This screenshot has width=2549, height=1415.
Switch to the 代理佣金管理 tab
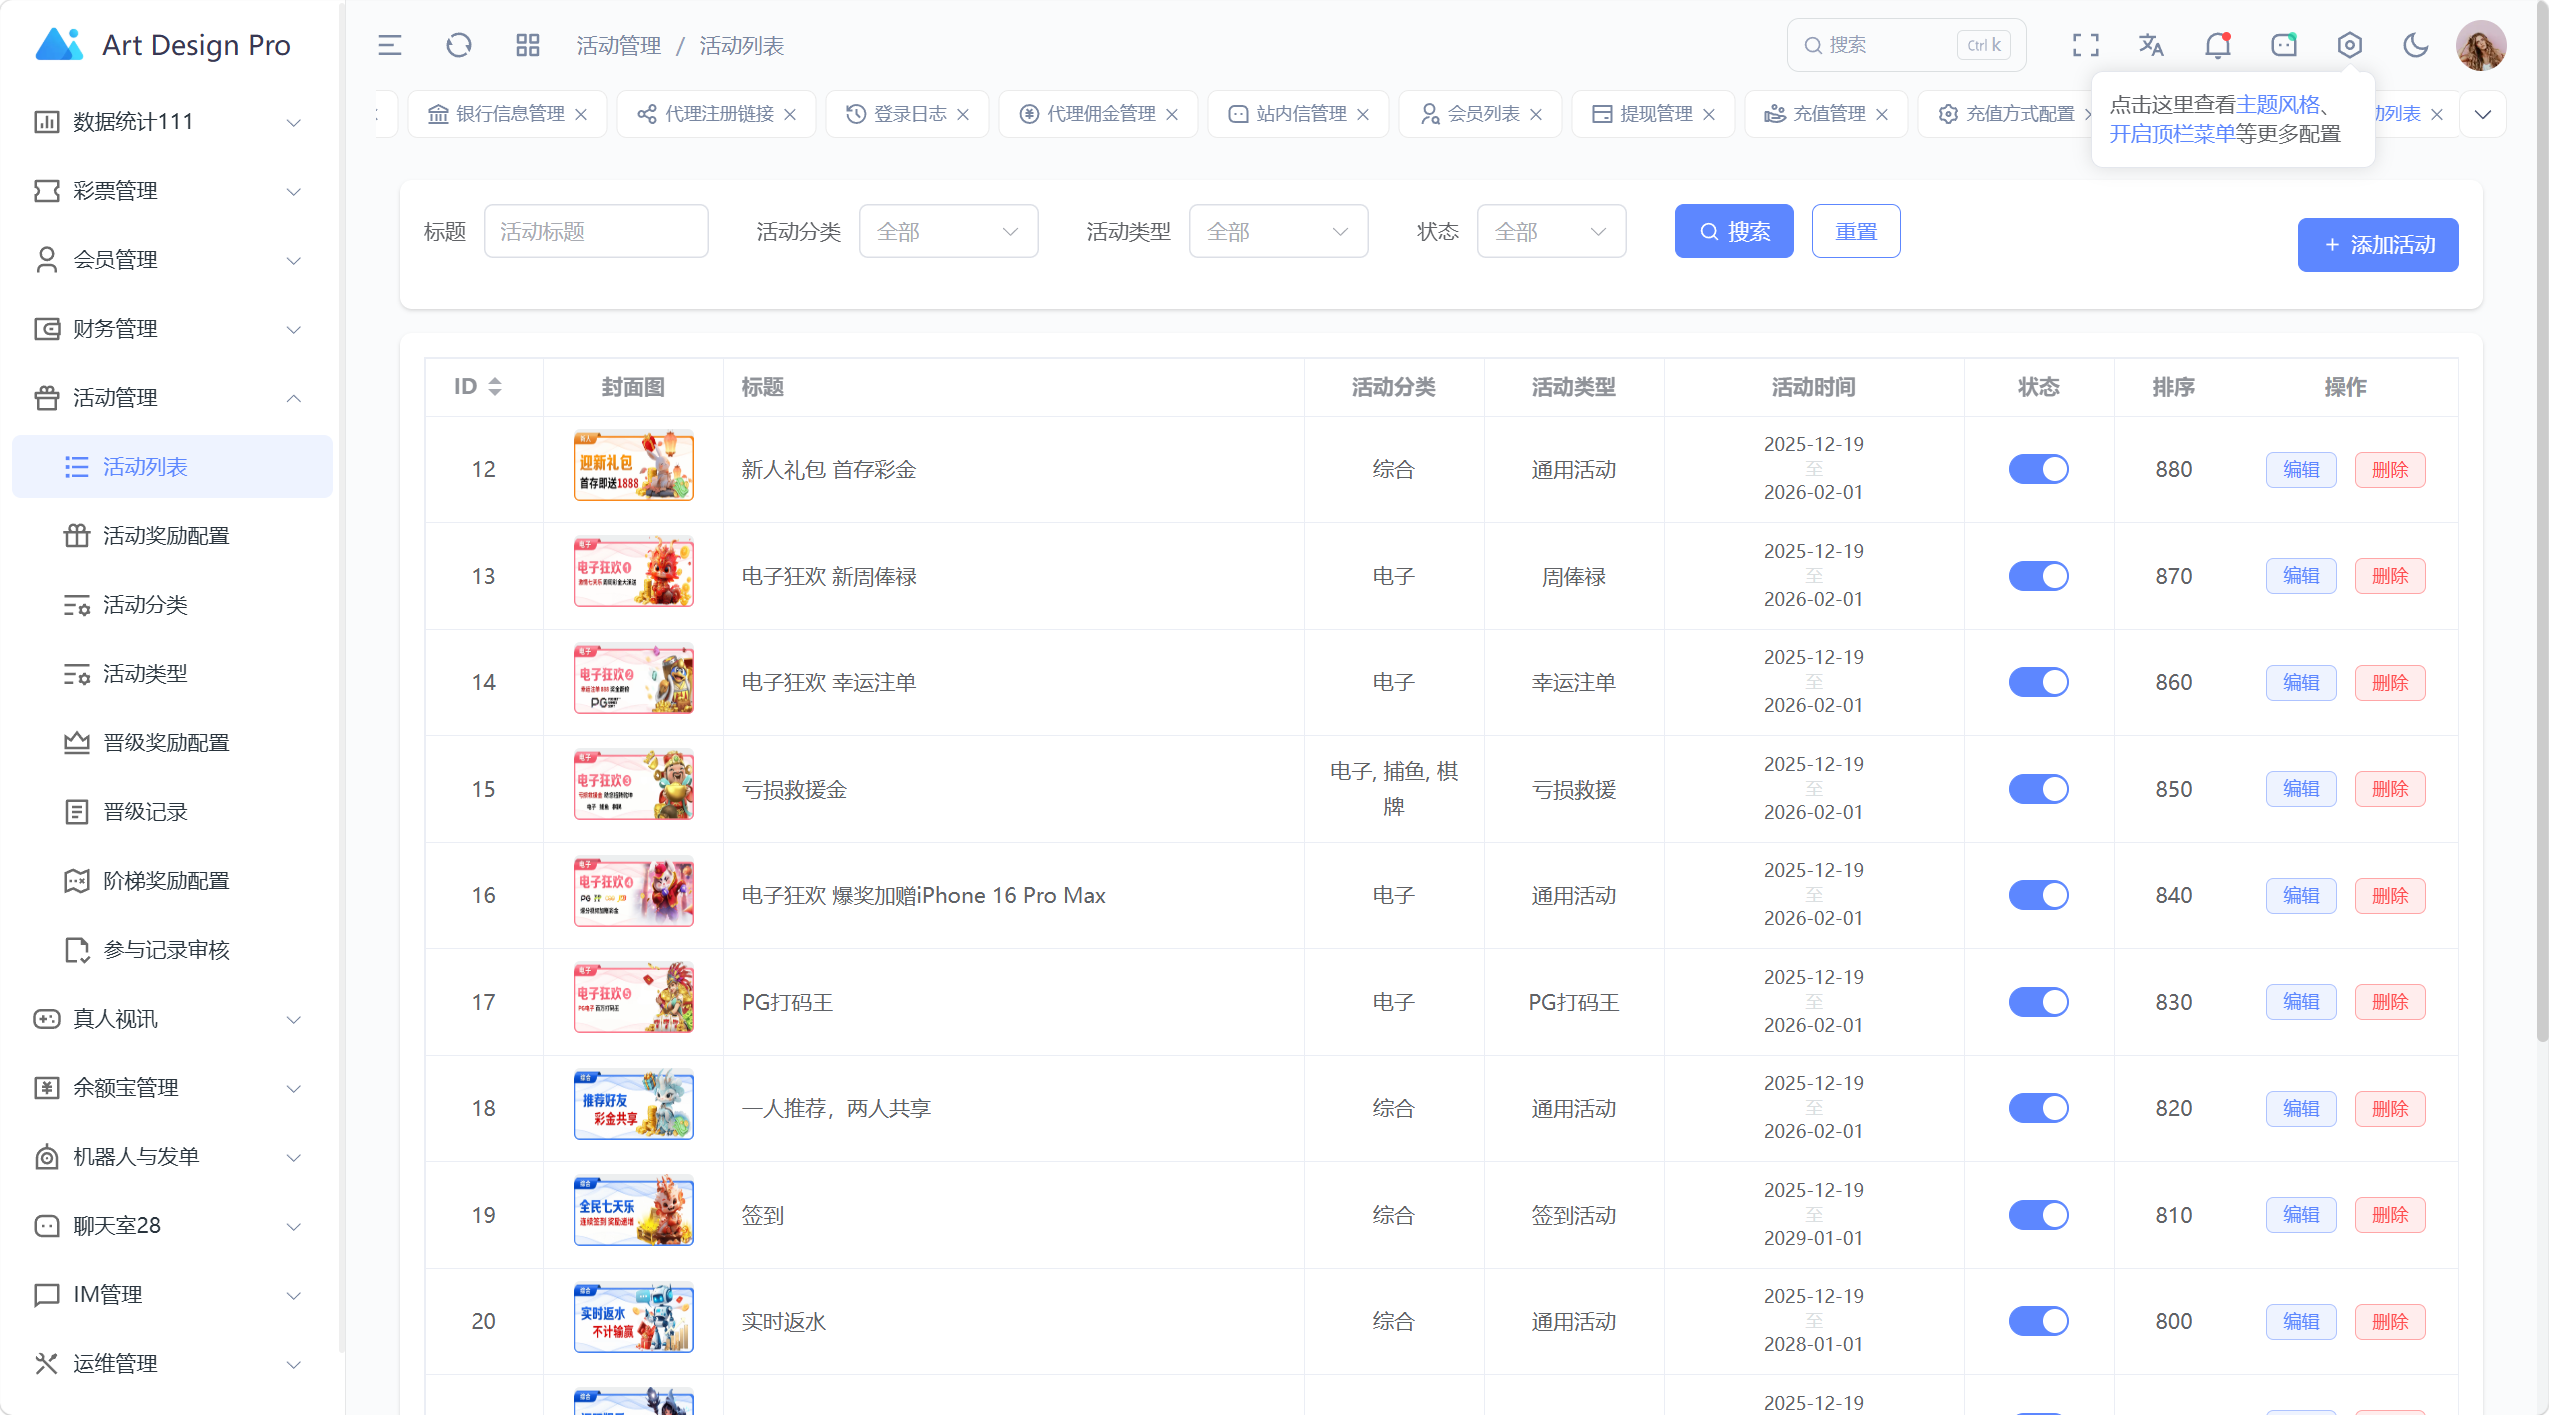coord(1097,114)
